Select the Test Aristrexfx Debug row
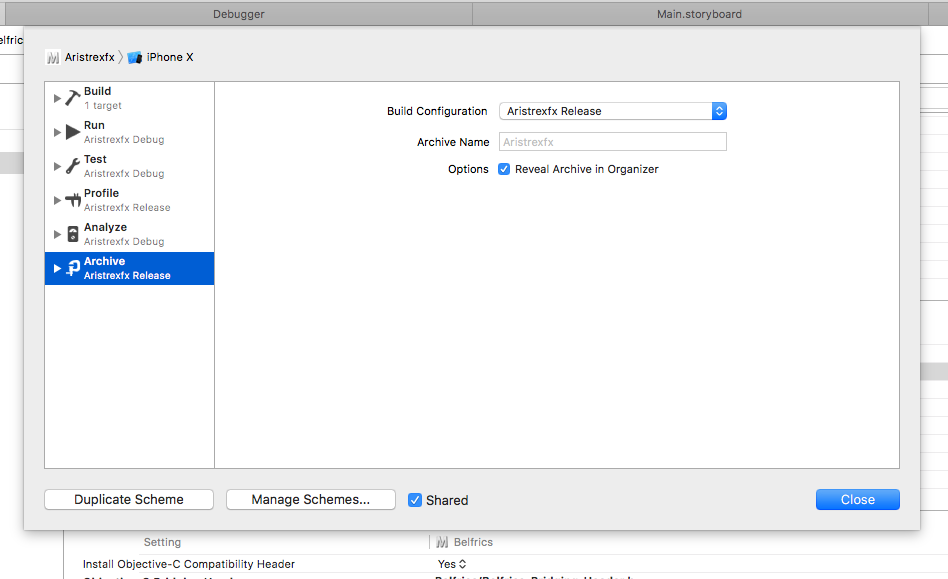The width and height of the screenshot is (948, 579). [129, 166]
